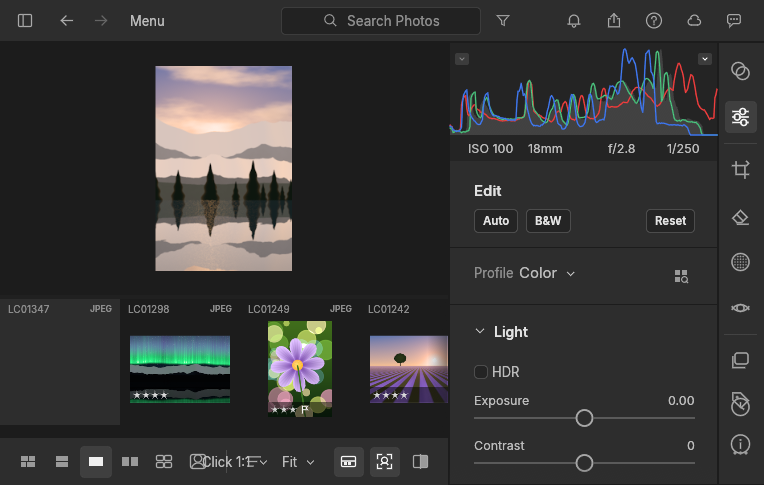Switch to Square Grid view icon
The width and height of the screenshot is (764, 485).
62,462
